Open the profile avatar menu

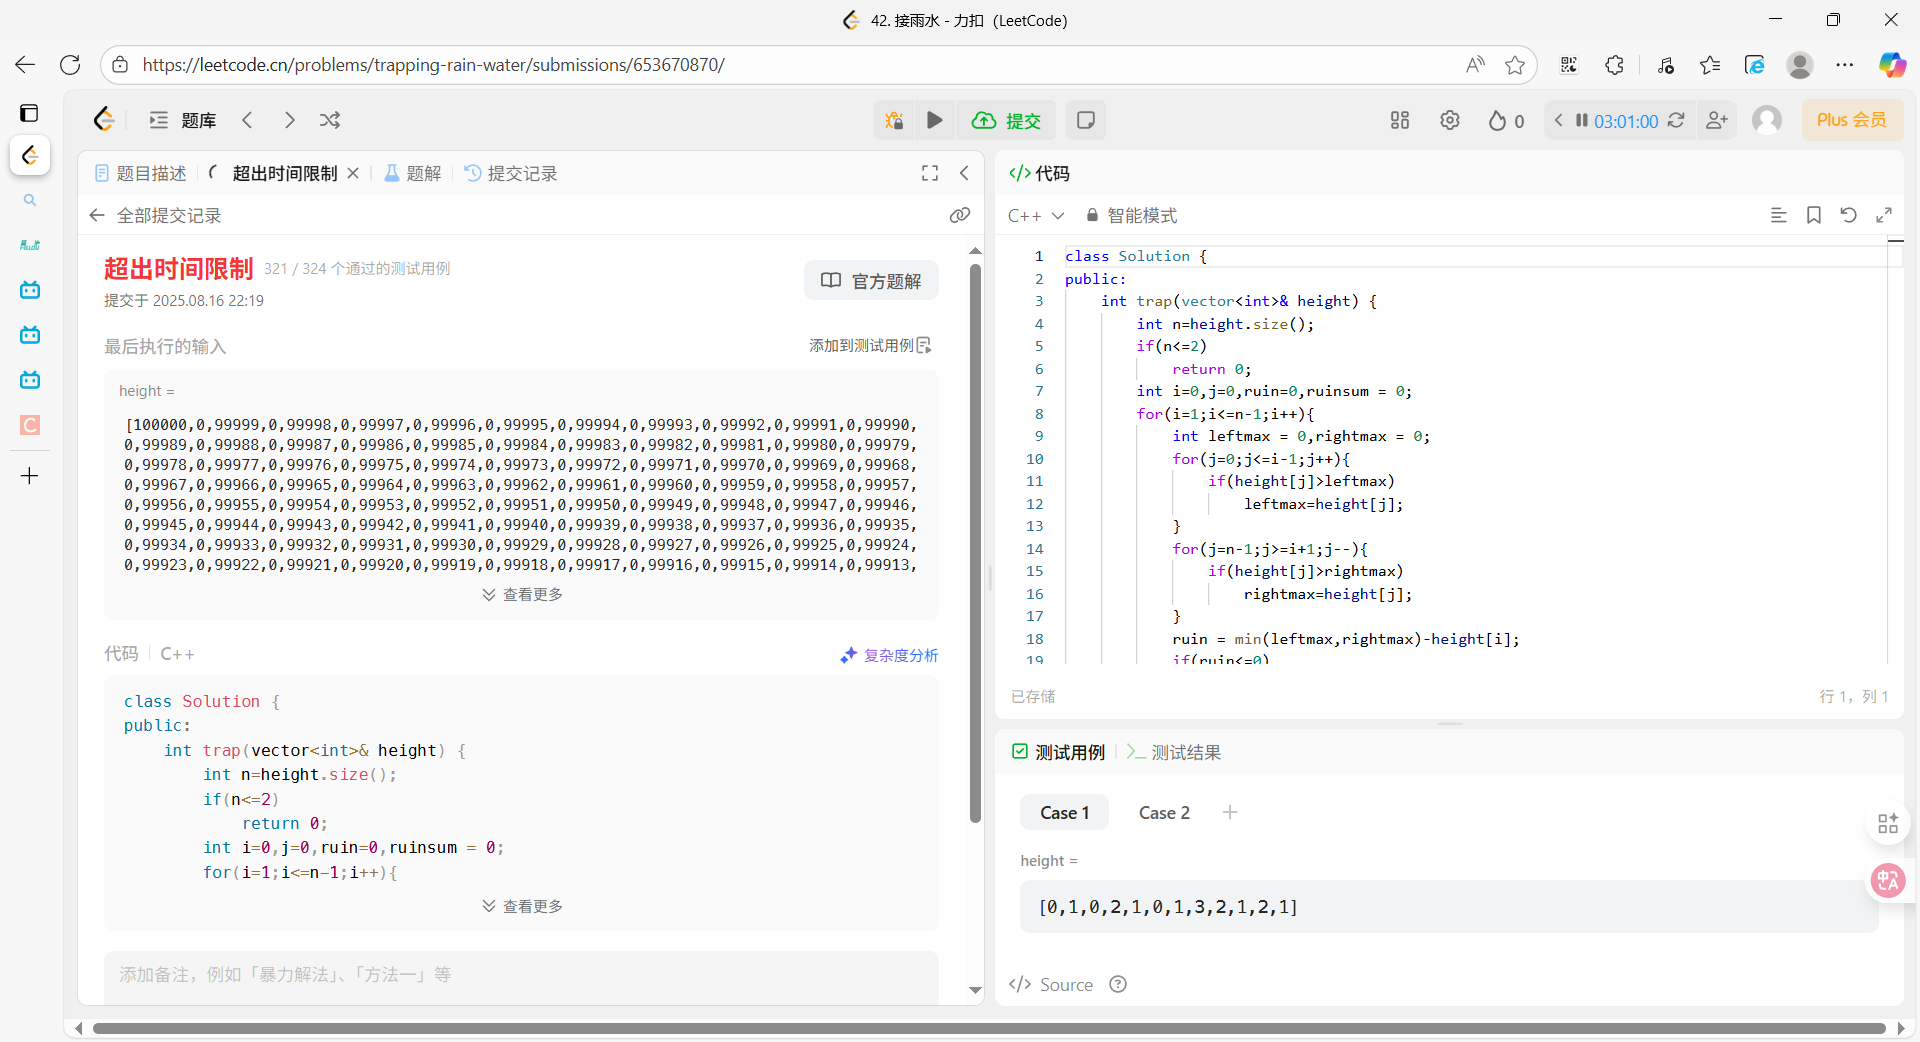[x=1767, y=120]
